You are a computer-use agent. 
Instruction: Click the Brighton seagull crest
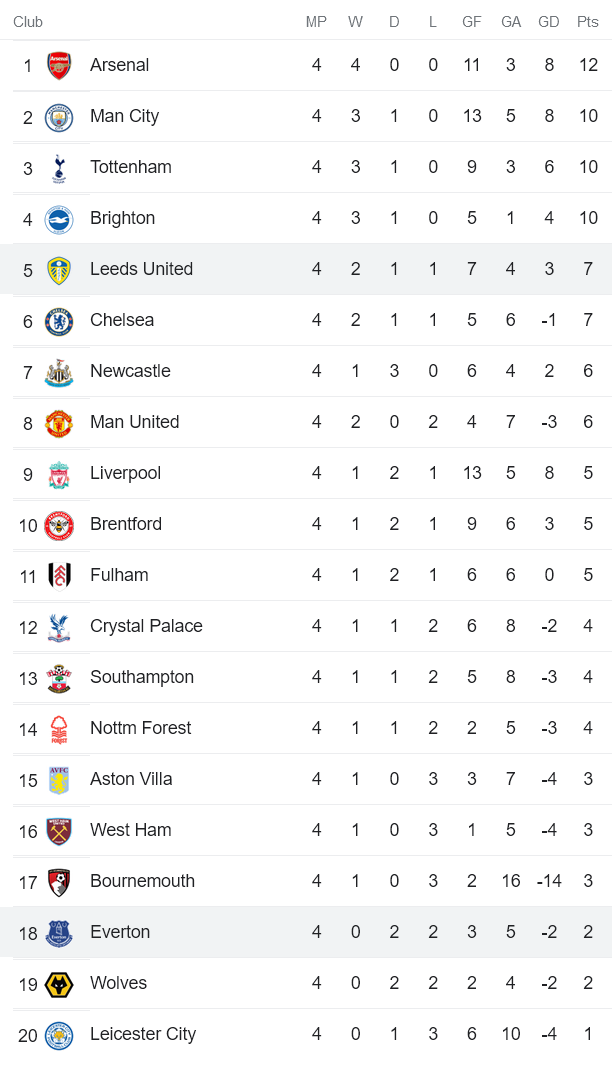click(58, 218)
